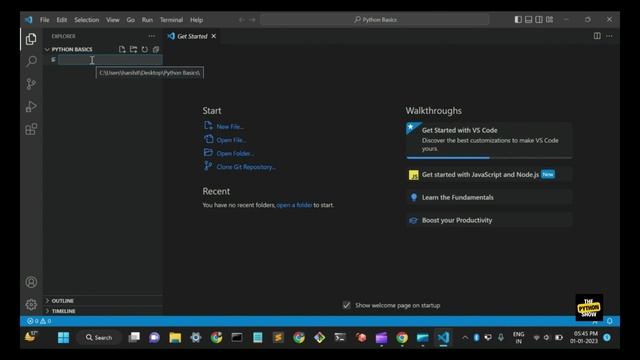Click the Windows taskbar Search box

[x=99, y=338]
